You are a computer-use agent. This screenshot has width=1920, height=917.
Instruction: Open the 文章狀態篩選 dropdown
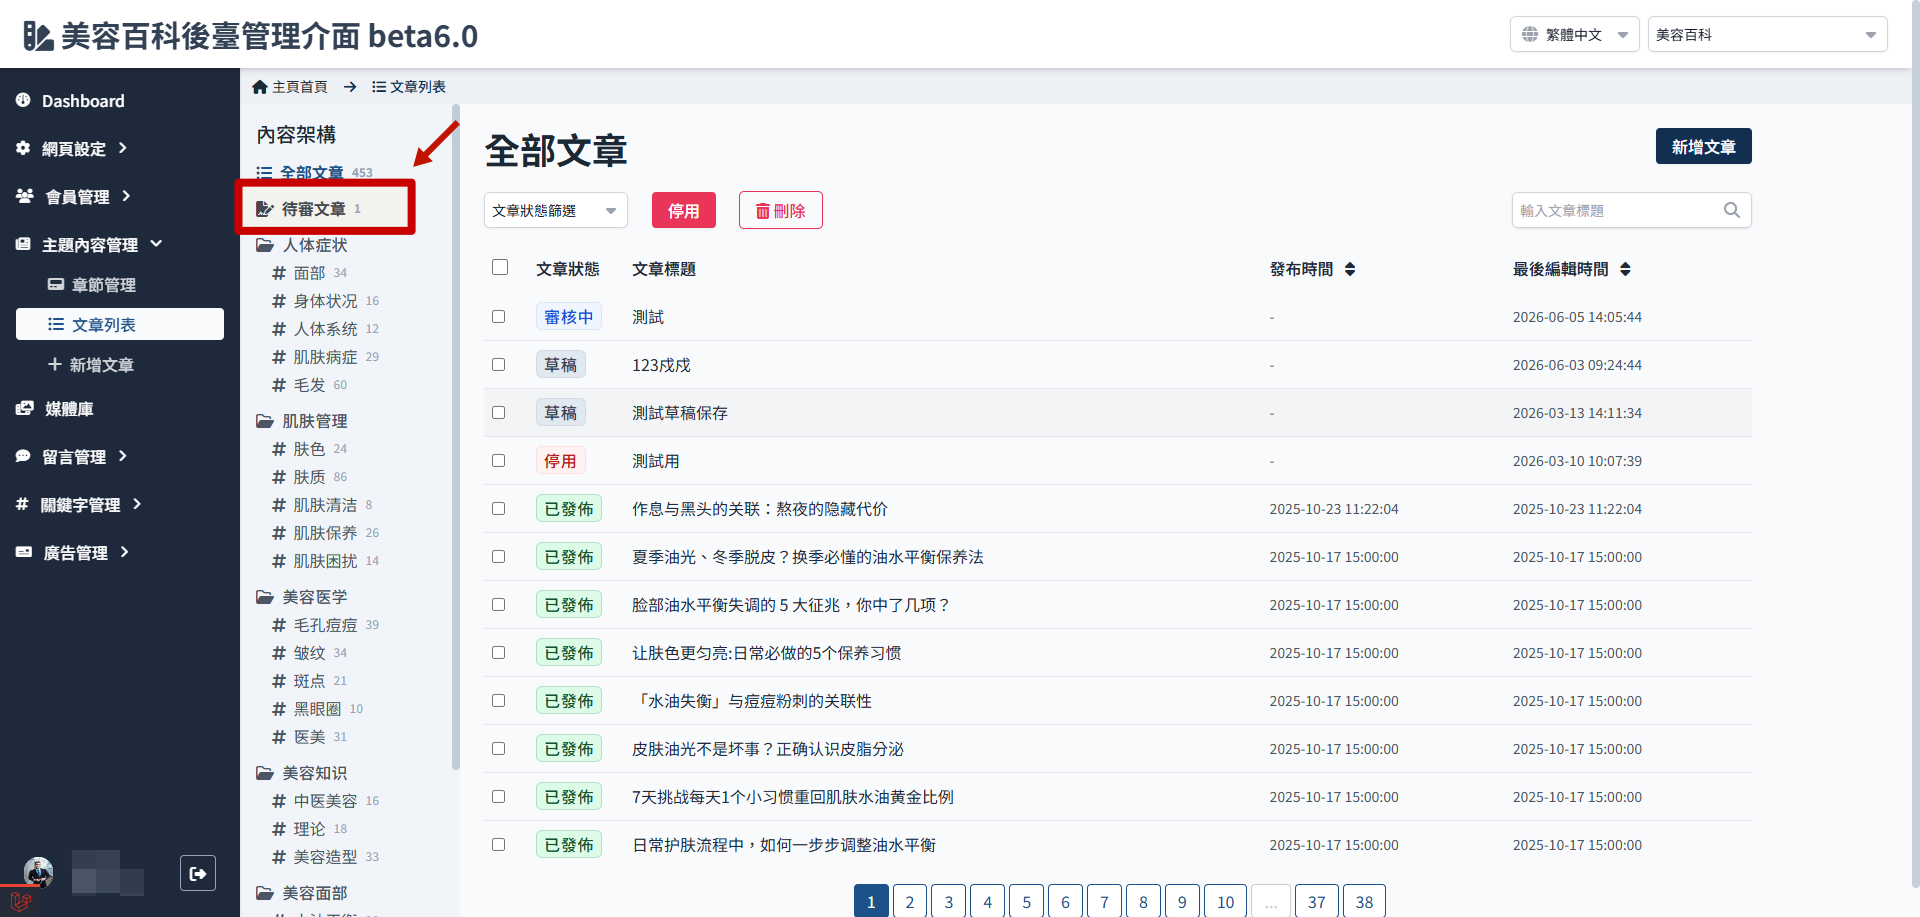(x=556, y=210)
